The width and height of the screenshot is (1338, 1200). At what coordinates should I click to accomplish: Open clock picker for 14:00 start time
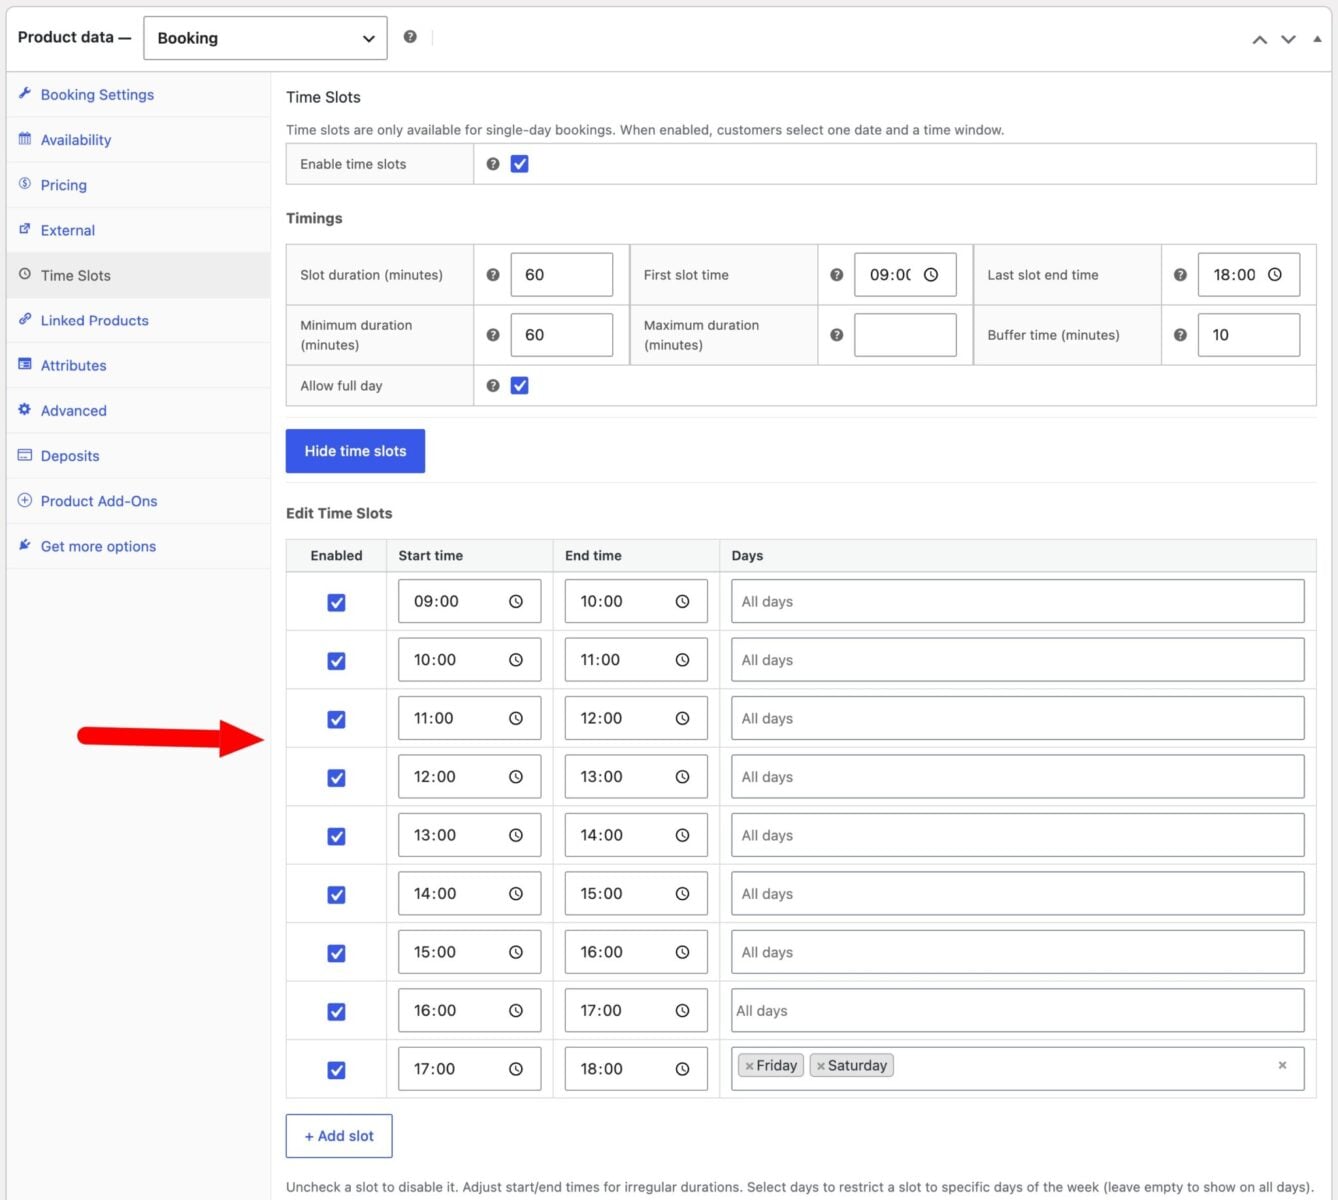tap(516, 894)
